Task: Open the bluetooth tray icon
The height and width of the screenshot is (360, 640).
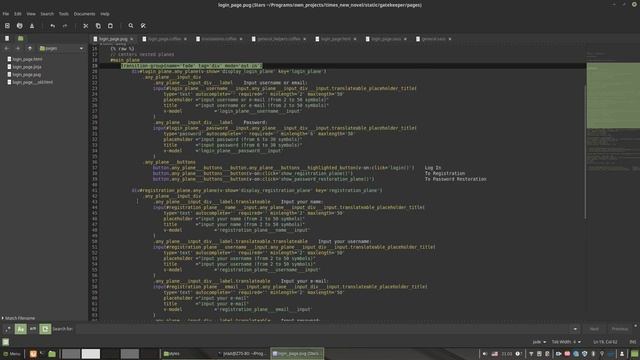Action: click(x=593, y=353)
